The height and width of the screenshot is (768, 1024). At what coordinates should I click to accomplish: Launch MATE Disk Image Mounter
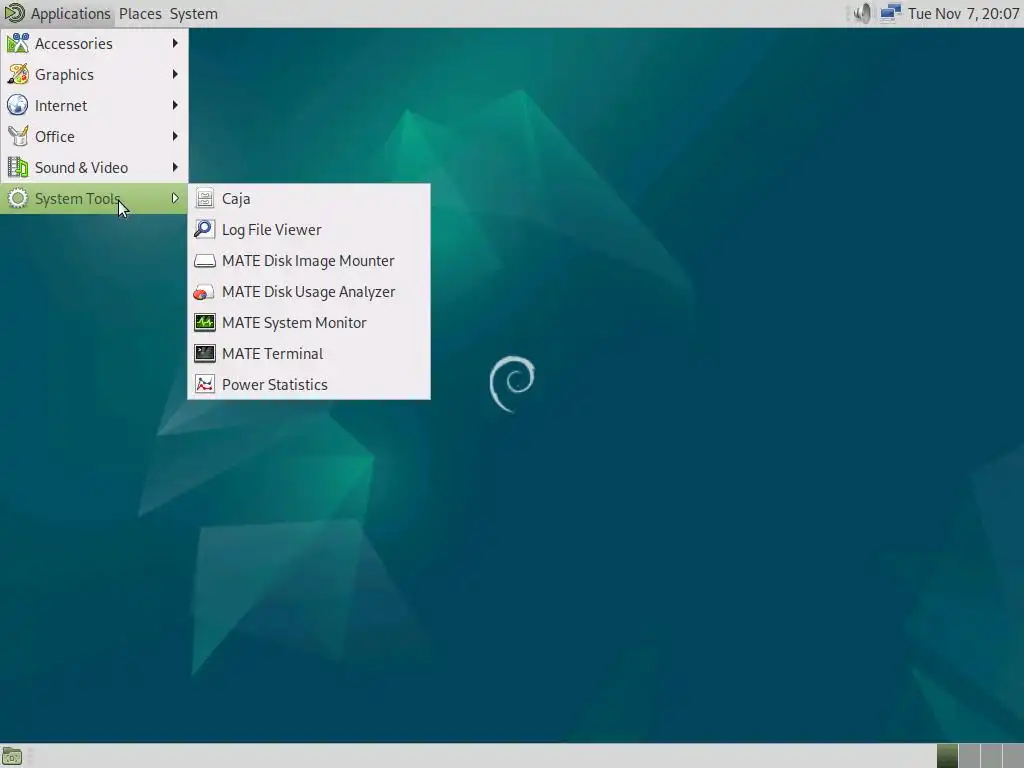click(309, 261)
